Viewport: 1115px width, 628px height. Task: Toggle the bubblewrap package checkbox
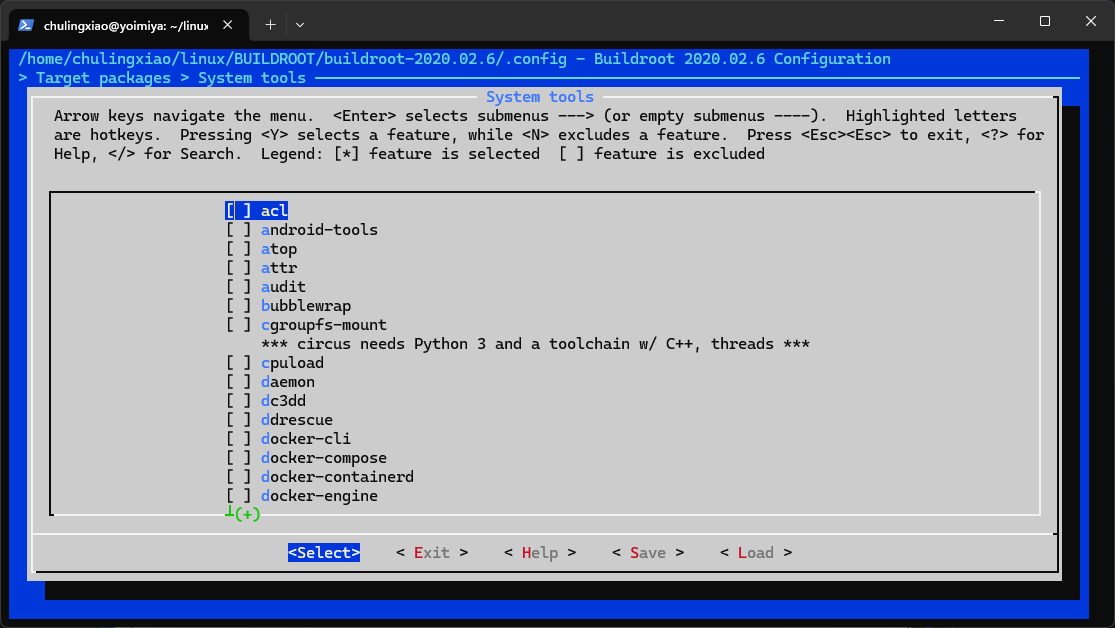click(238, 306)
